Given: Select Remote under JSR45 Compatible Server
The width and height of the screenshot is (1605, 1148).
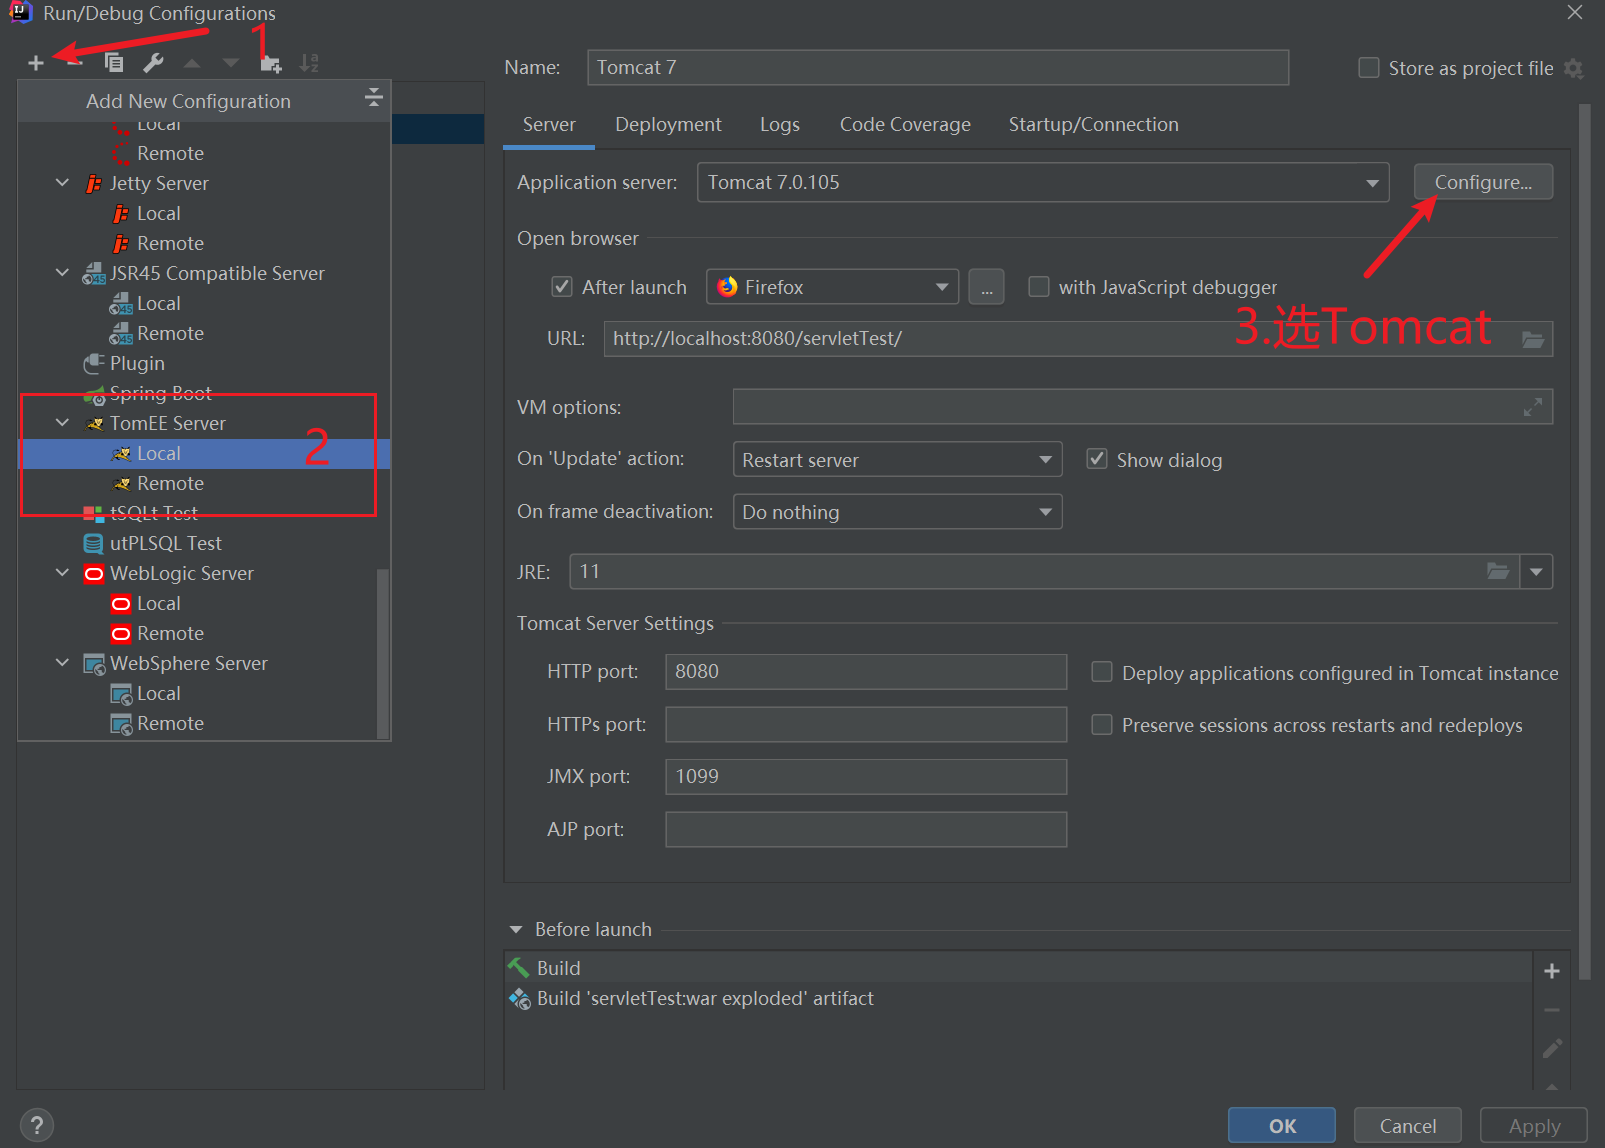Looking at the screenshot, I should coord(170,333).
